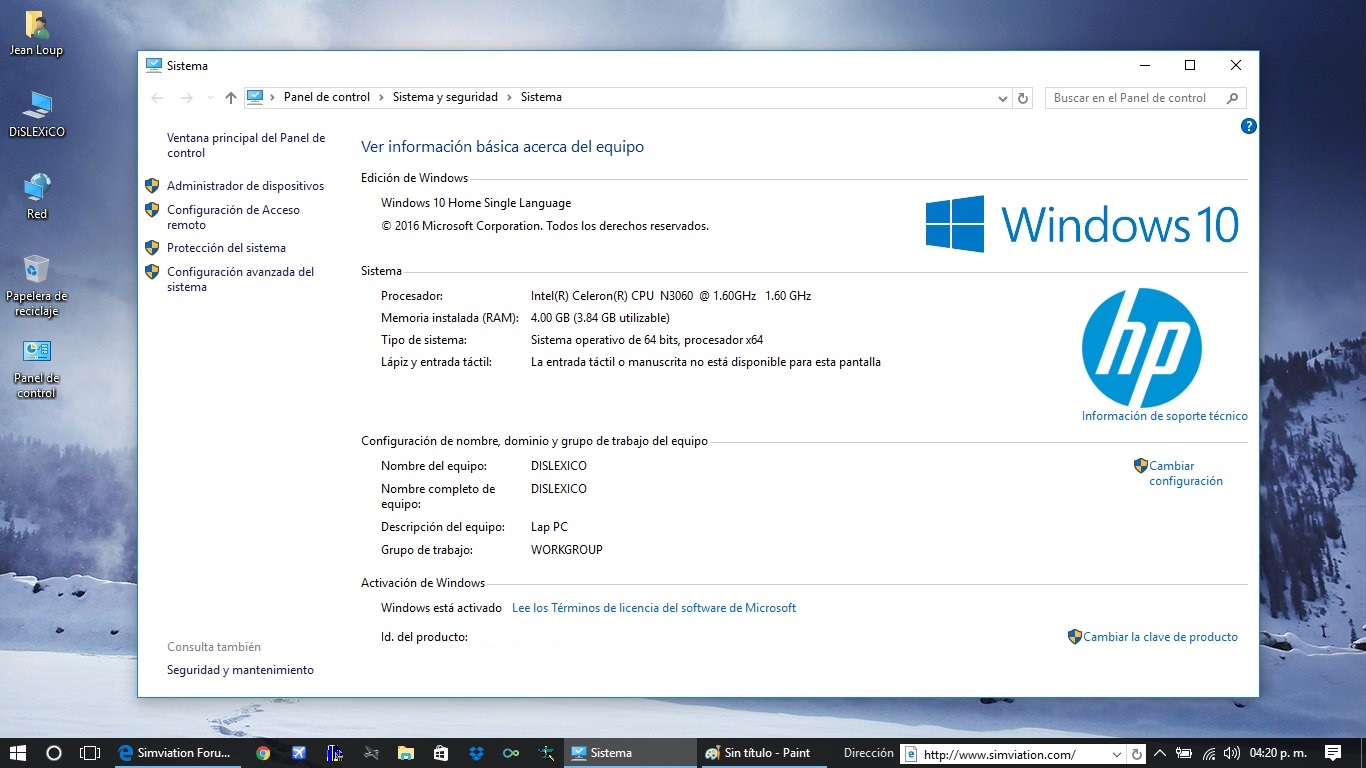Open Dropbox from the taskbar
Image resolution: width=1366 pixels, height=768 pixels.
coord(476,753)
